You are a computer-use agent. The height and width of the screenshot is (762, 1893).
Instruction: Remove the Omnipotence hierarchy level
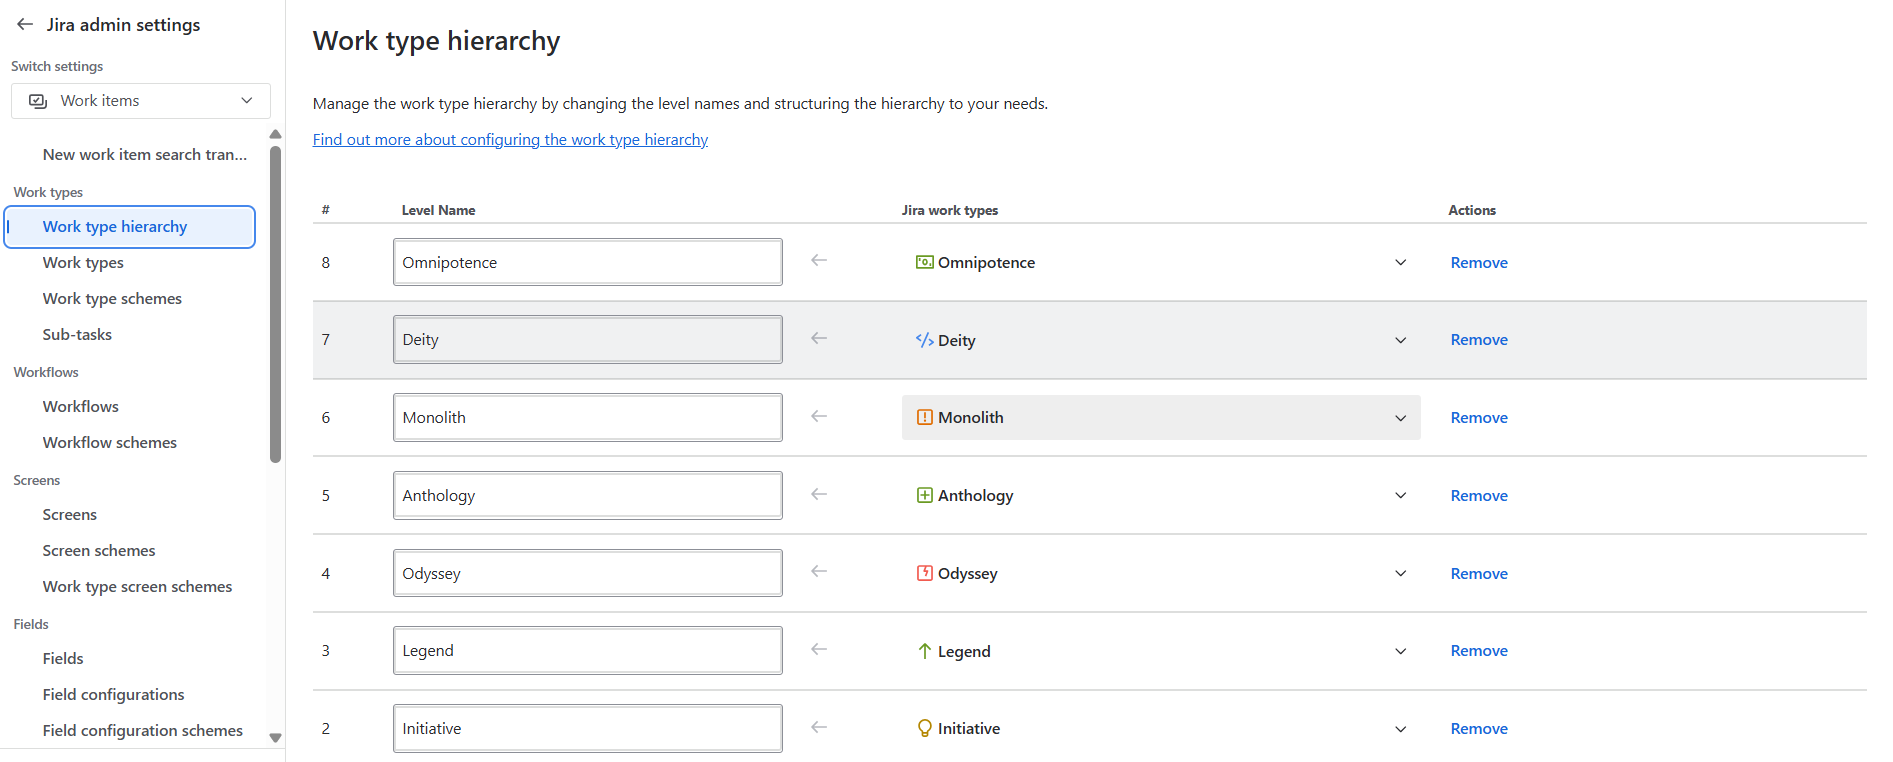pyautogui.click(x=1479, y=263)
